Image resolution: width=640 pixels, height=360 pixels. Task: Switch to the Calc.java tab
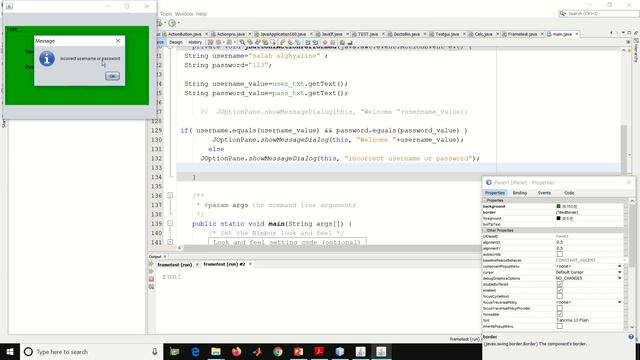click(x=483, y=34)
